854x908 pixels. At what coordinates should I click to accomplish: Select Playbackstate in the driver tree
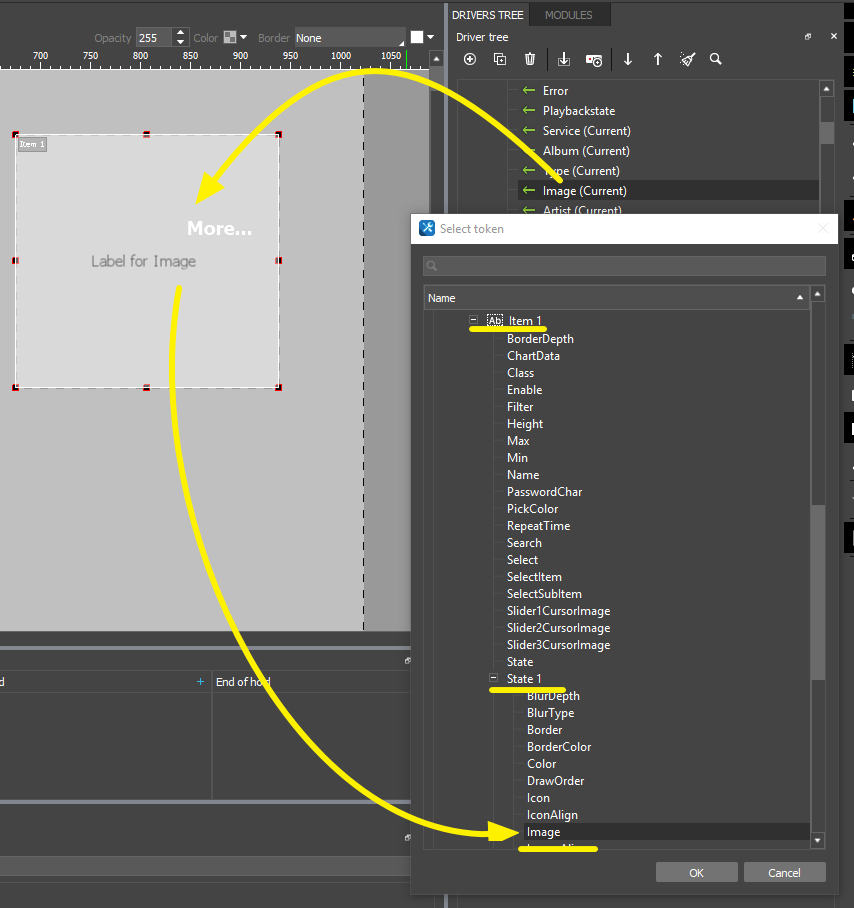[578, 111]
